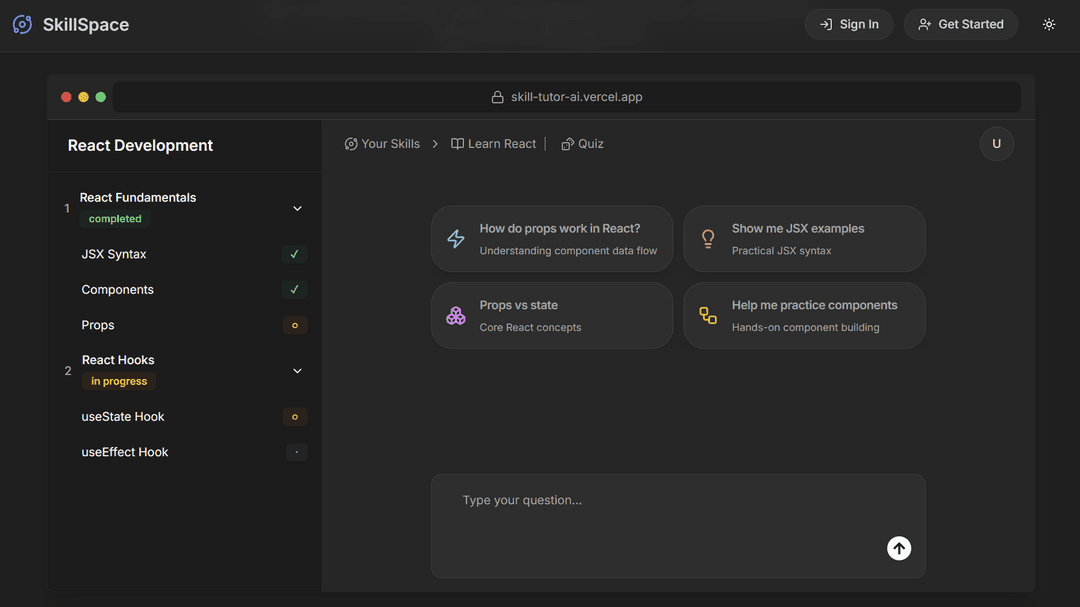Click the SkillSpace logo icon
Image resolution: width=1080 pixels, height=607 pixels.
coord(22,24)
